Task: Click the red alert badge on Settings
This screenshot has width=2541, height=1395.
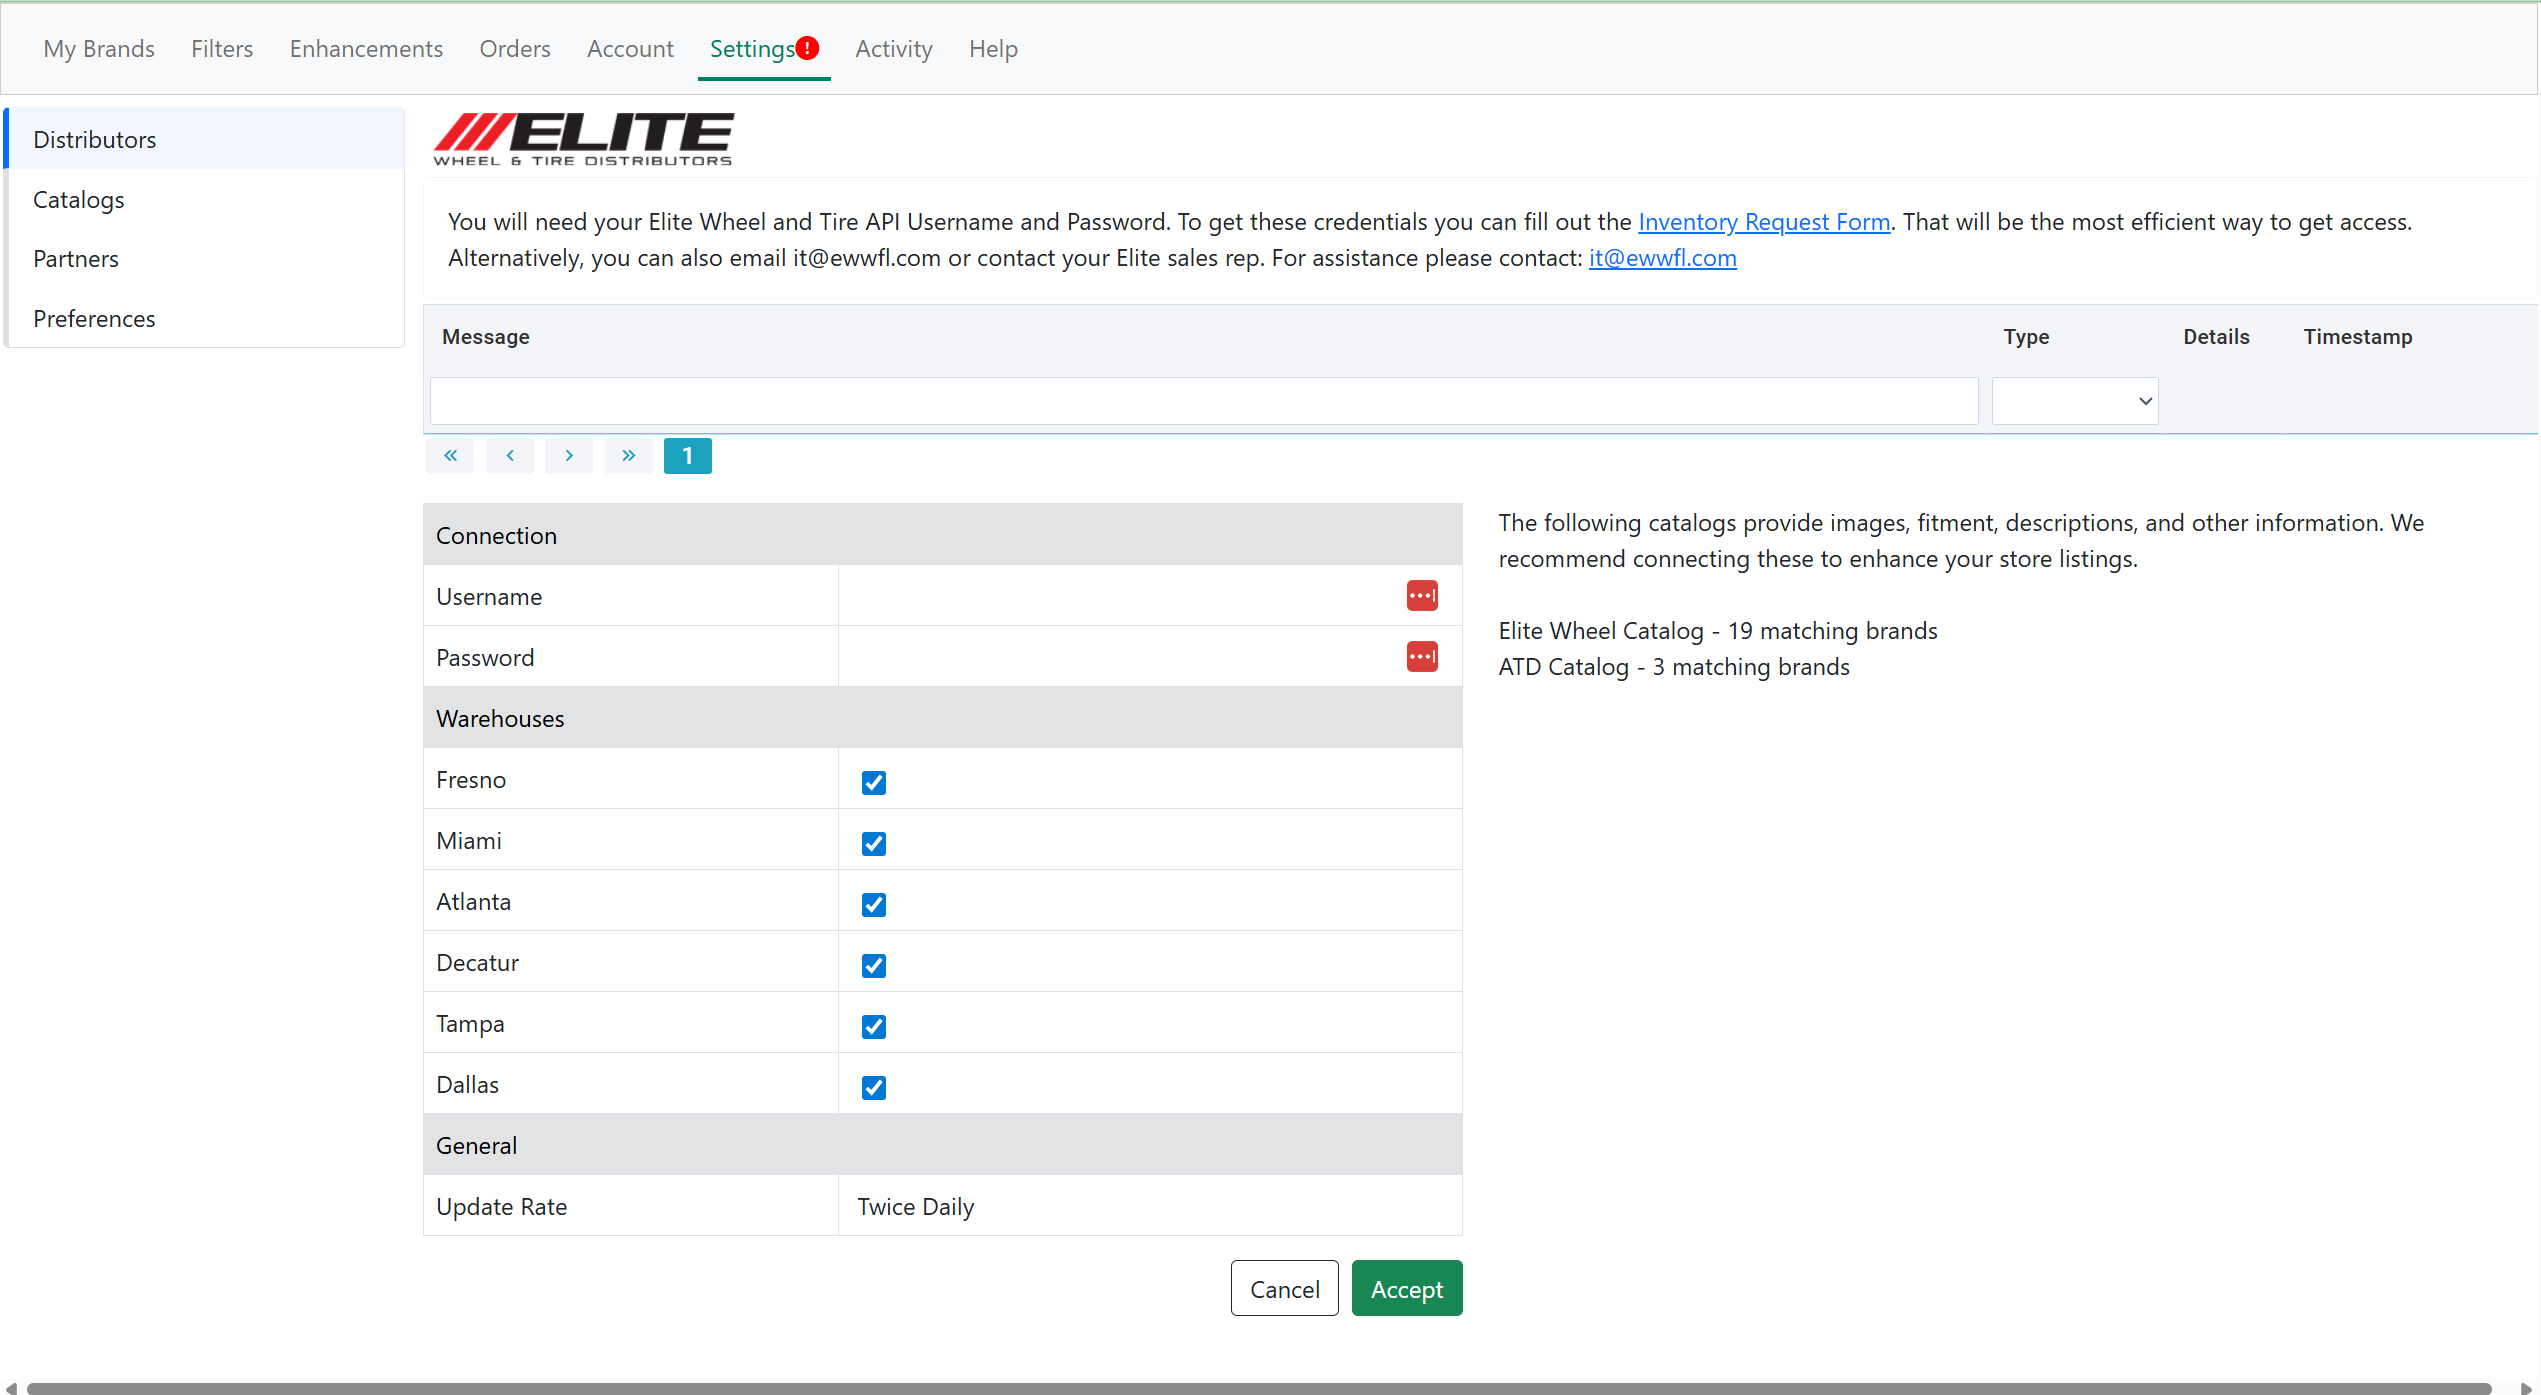Action: 808,48
